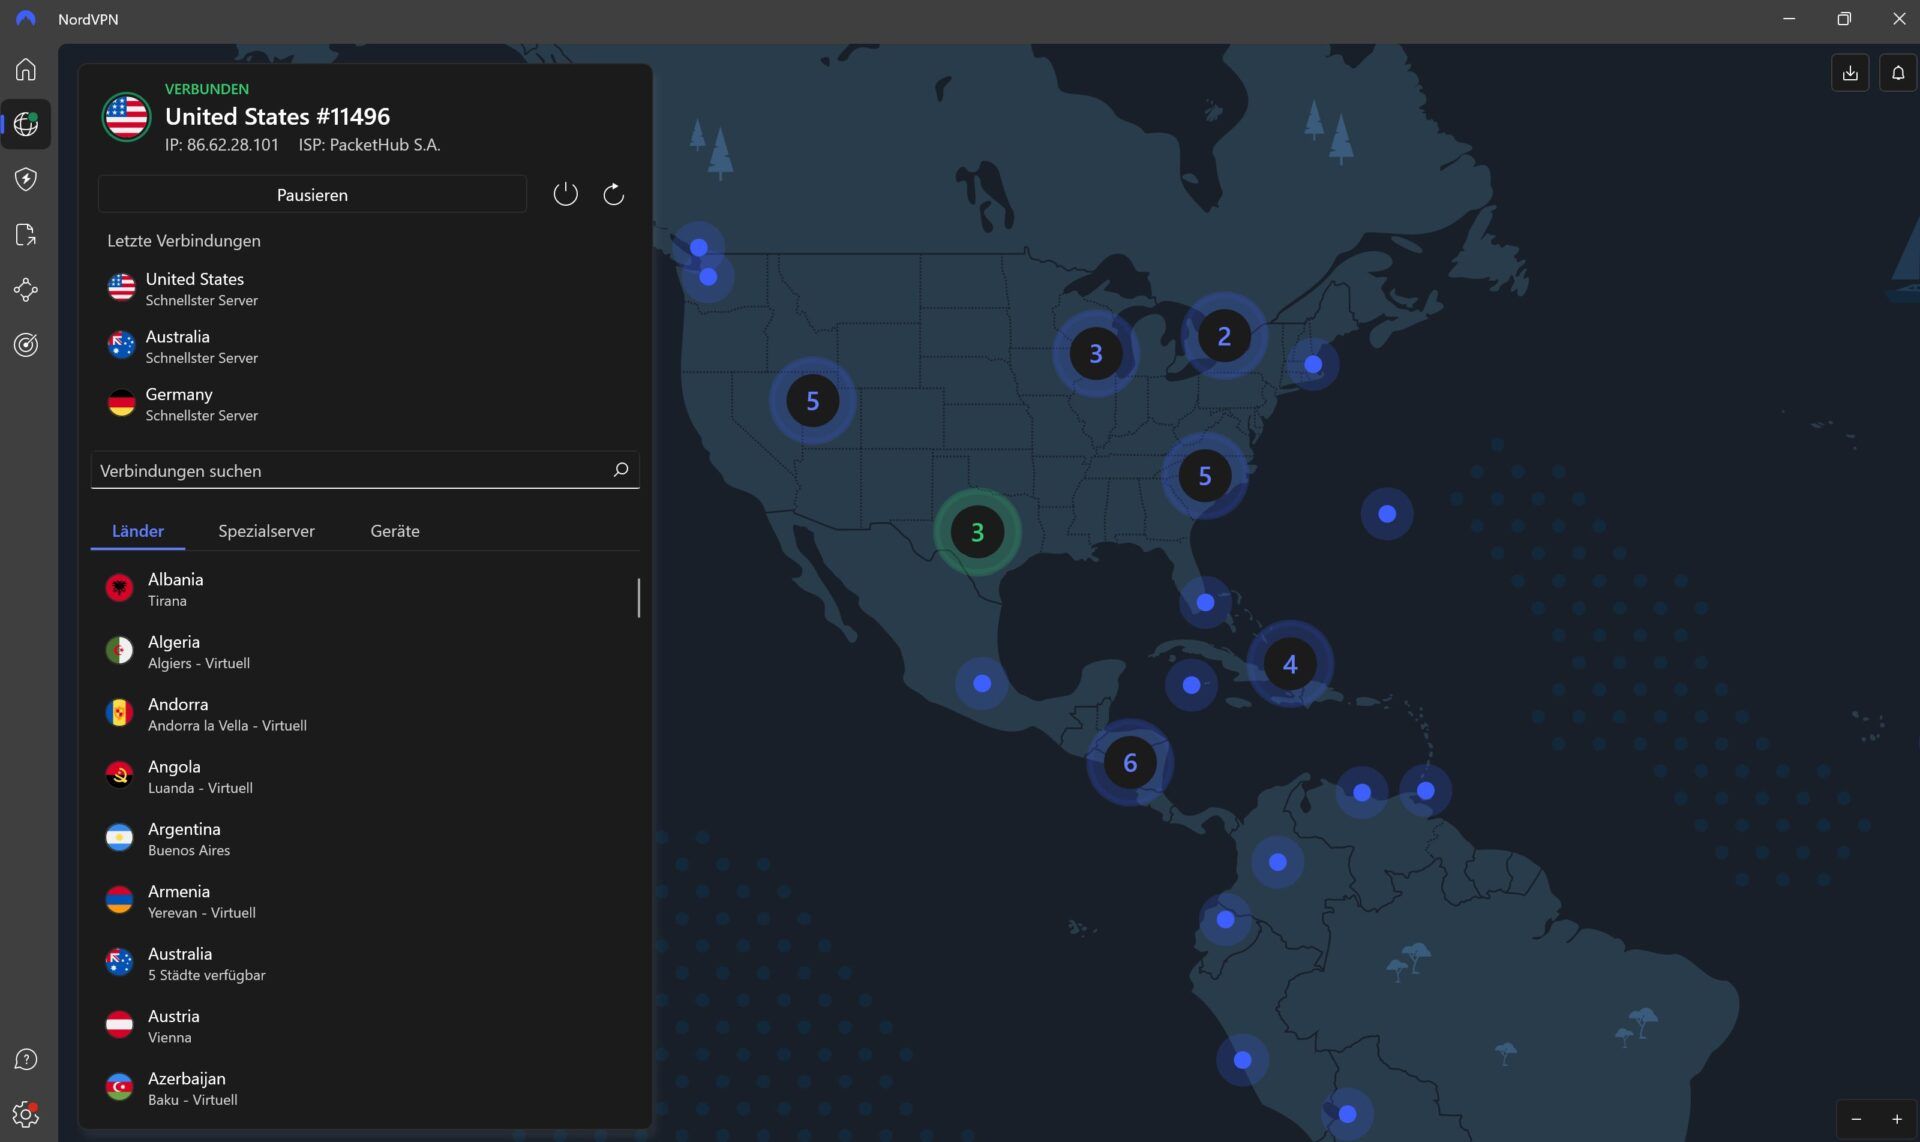
Task: Switch to the Geräte tab
Action: [395, 531]
